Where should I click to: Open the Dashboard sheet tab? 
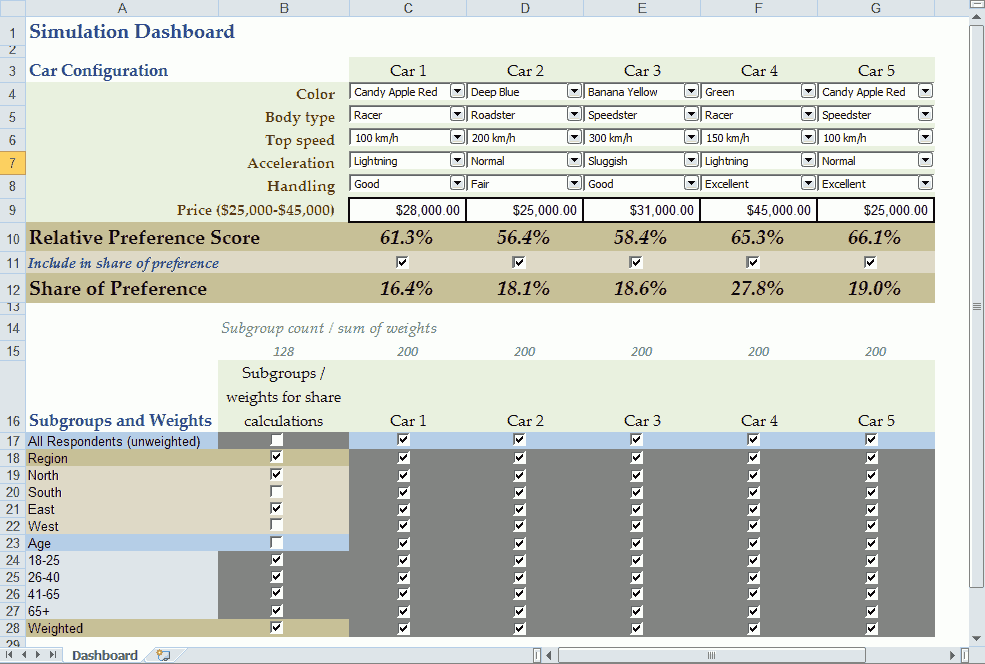point(104,655)
